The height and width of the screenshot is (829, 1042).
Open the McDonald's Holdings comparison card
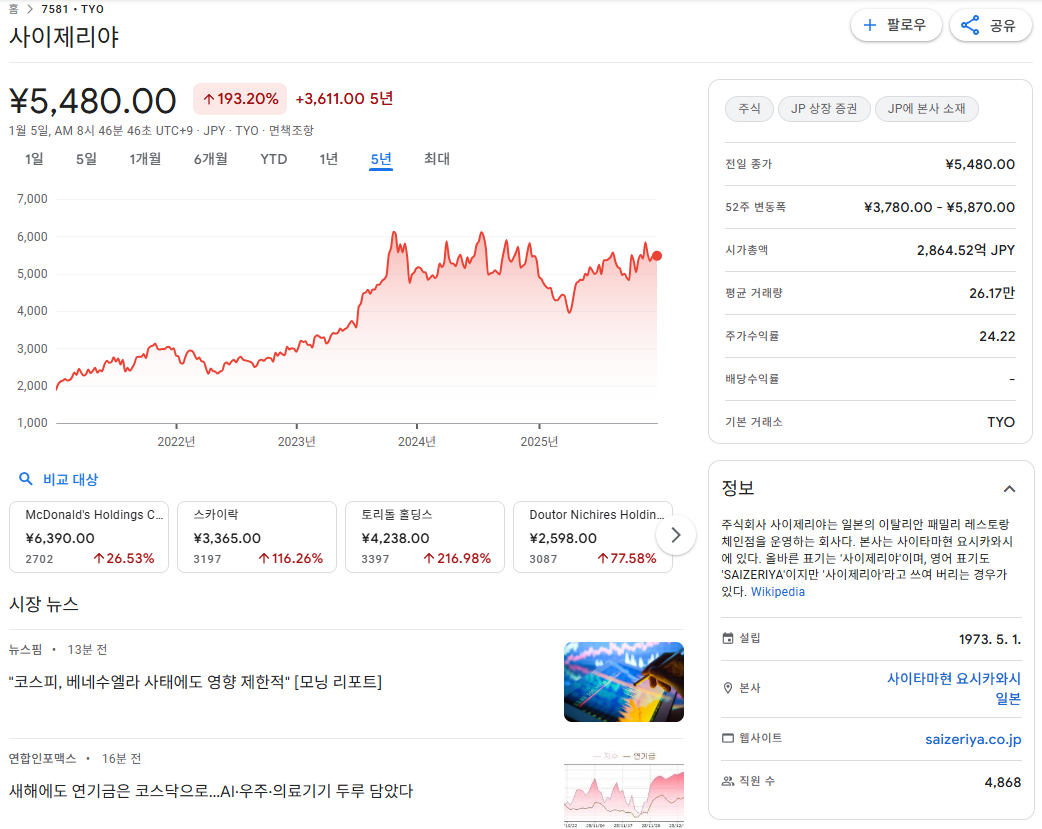point(89,536)
